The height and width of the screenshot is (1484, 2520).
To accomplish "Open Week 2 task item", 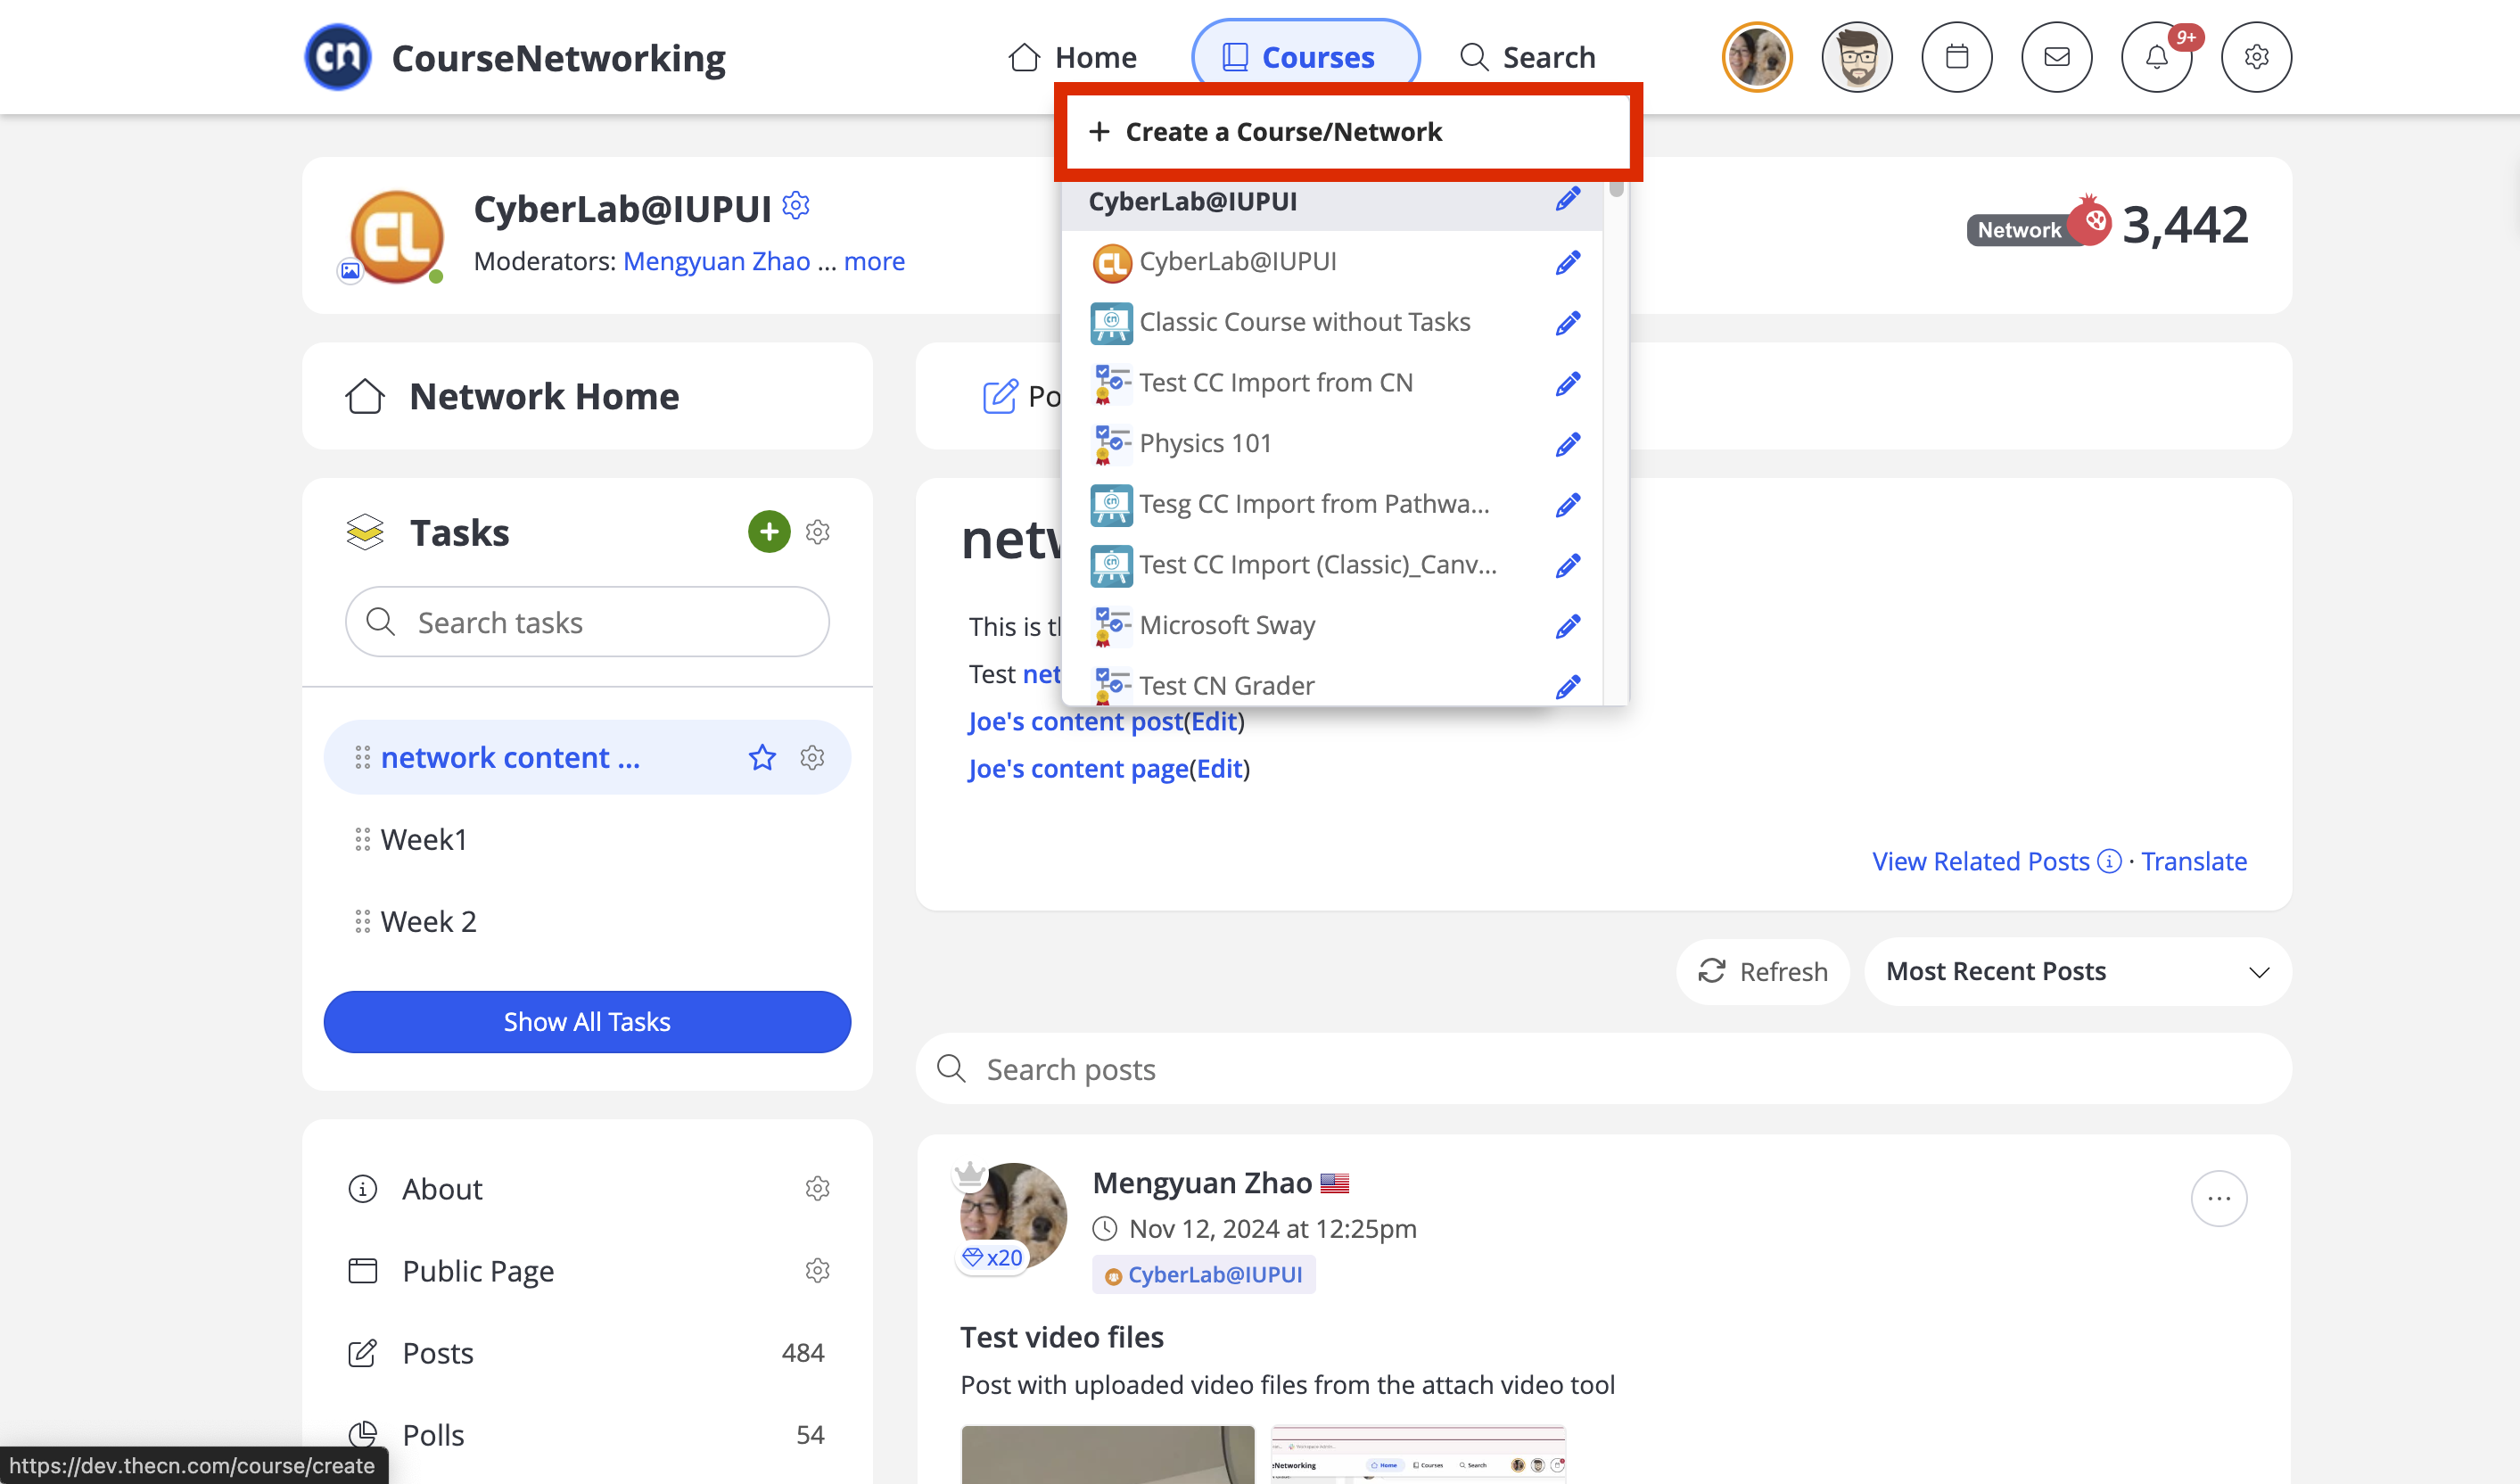I will [x=428, y=921].
